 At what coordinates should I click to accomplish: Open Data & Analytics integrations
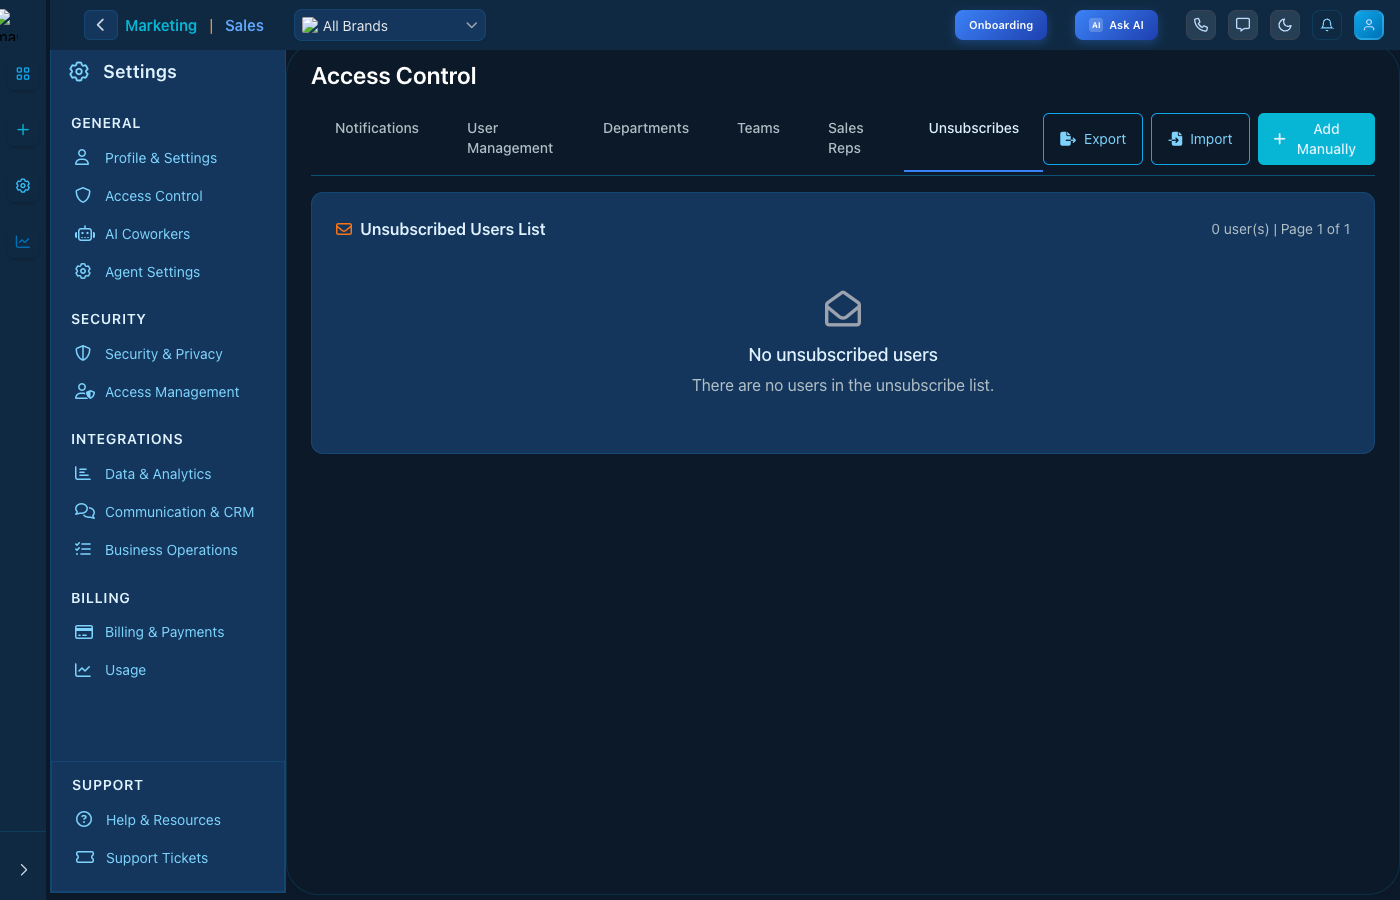click(x=158, y=474)
